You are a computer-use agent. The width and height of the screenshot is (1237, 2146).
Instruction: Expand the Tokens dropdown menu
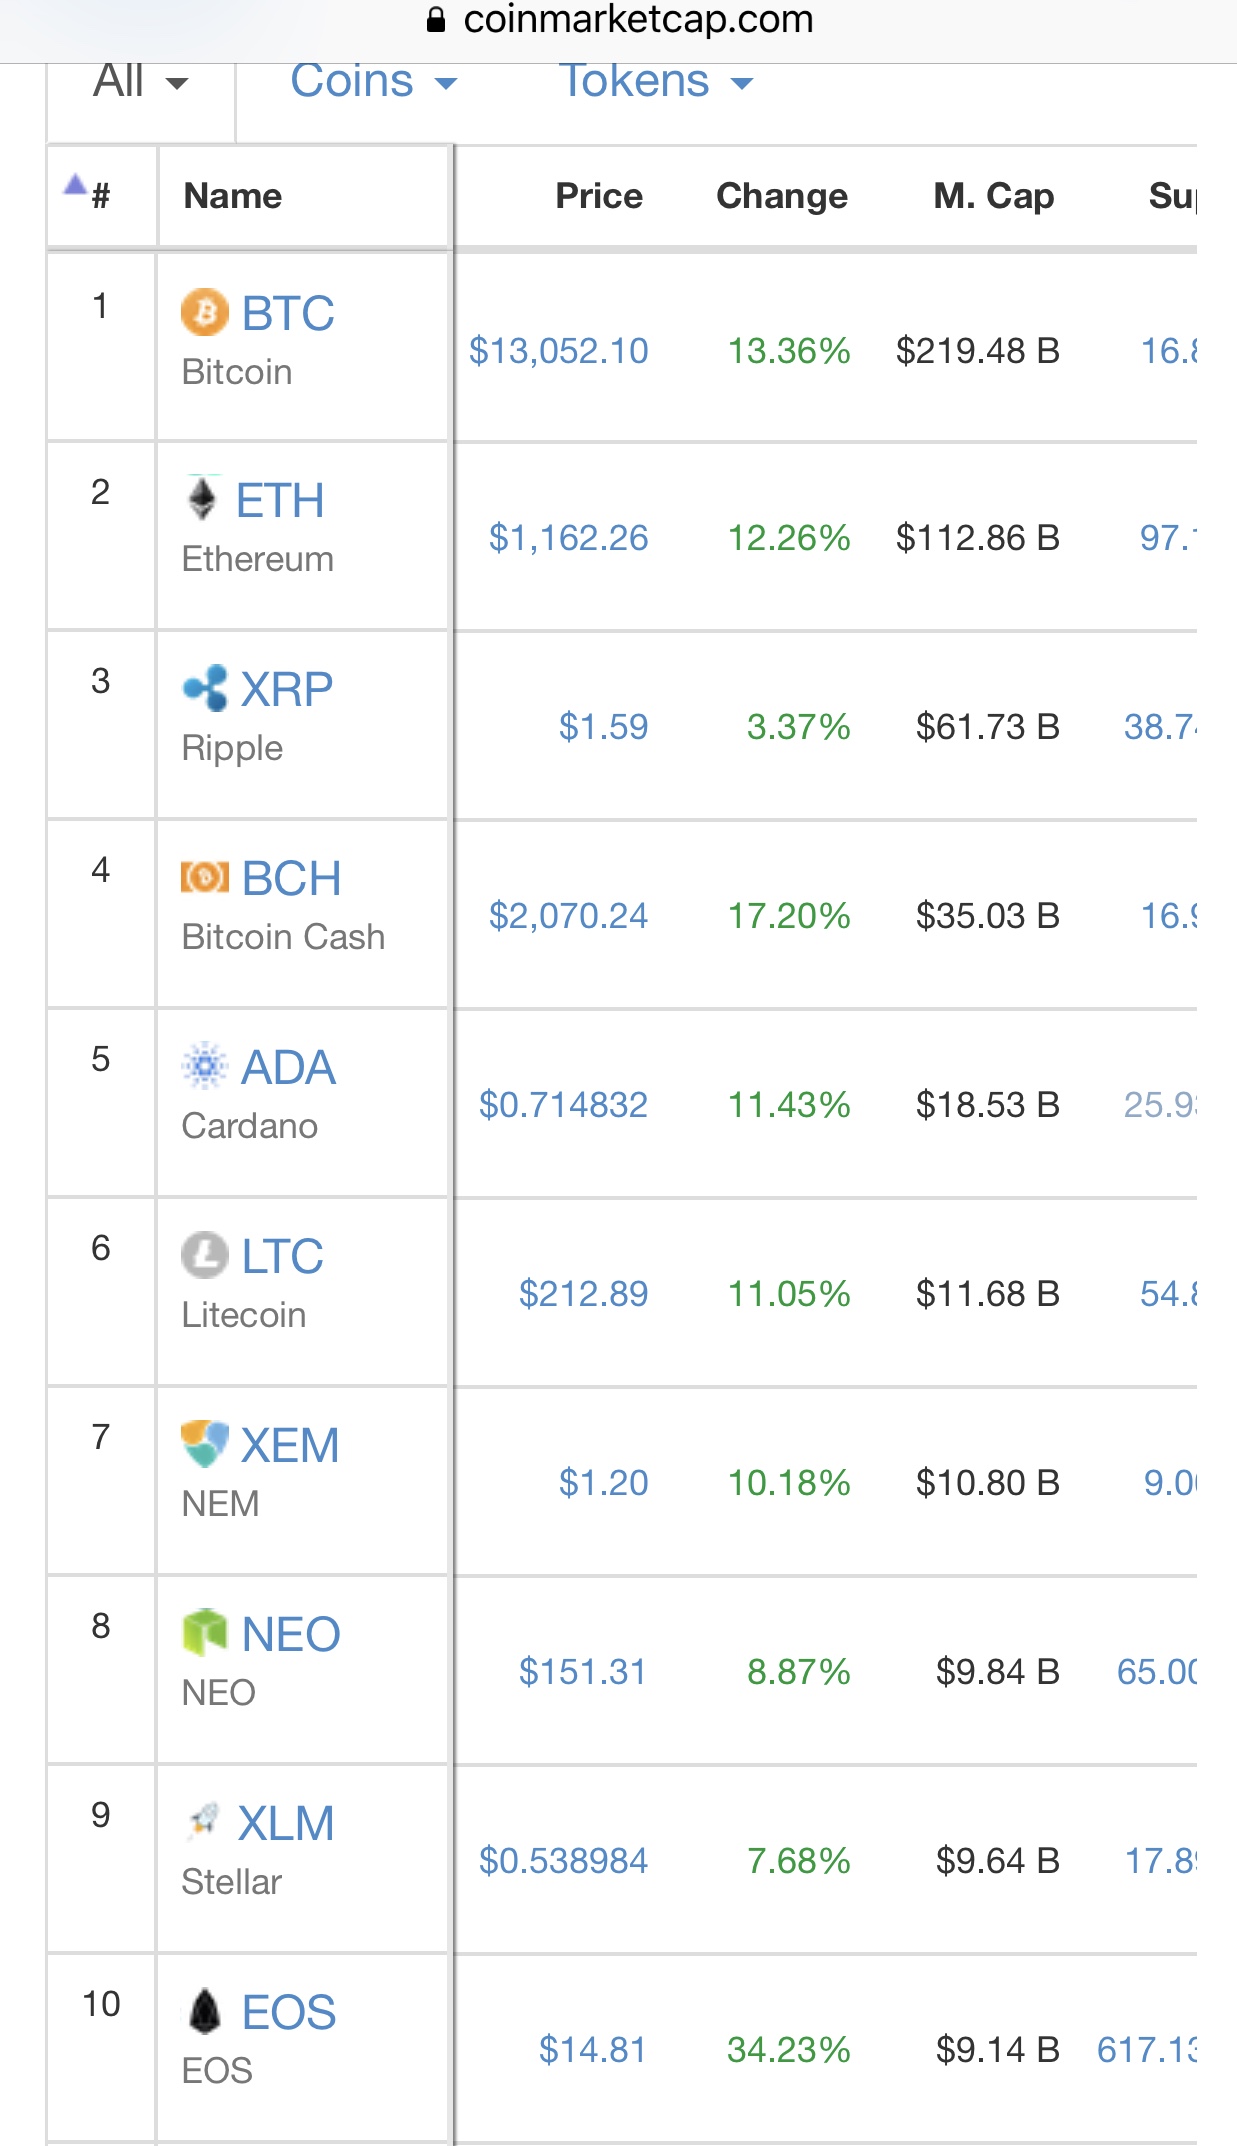[x=656, y=81]
